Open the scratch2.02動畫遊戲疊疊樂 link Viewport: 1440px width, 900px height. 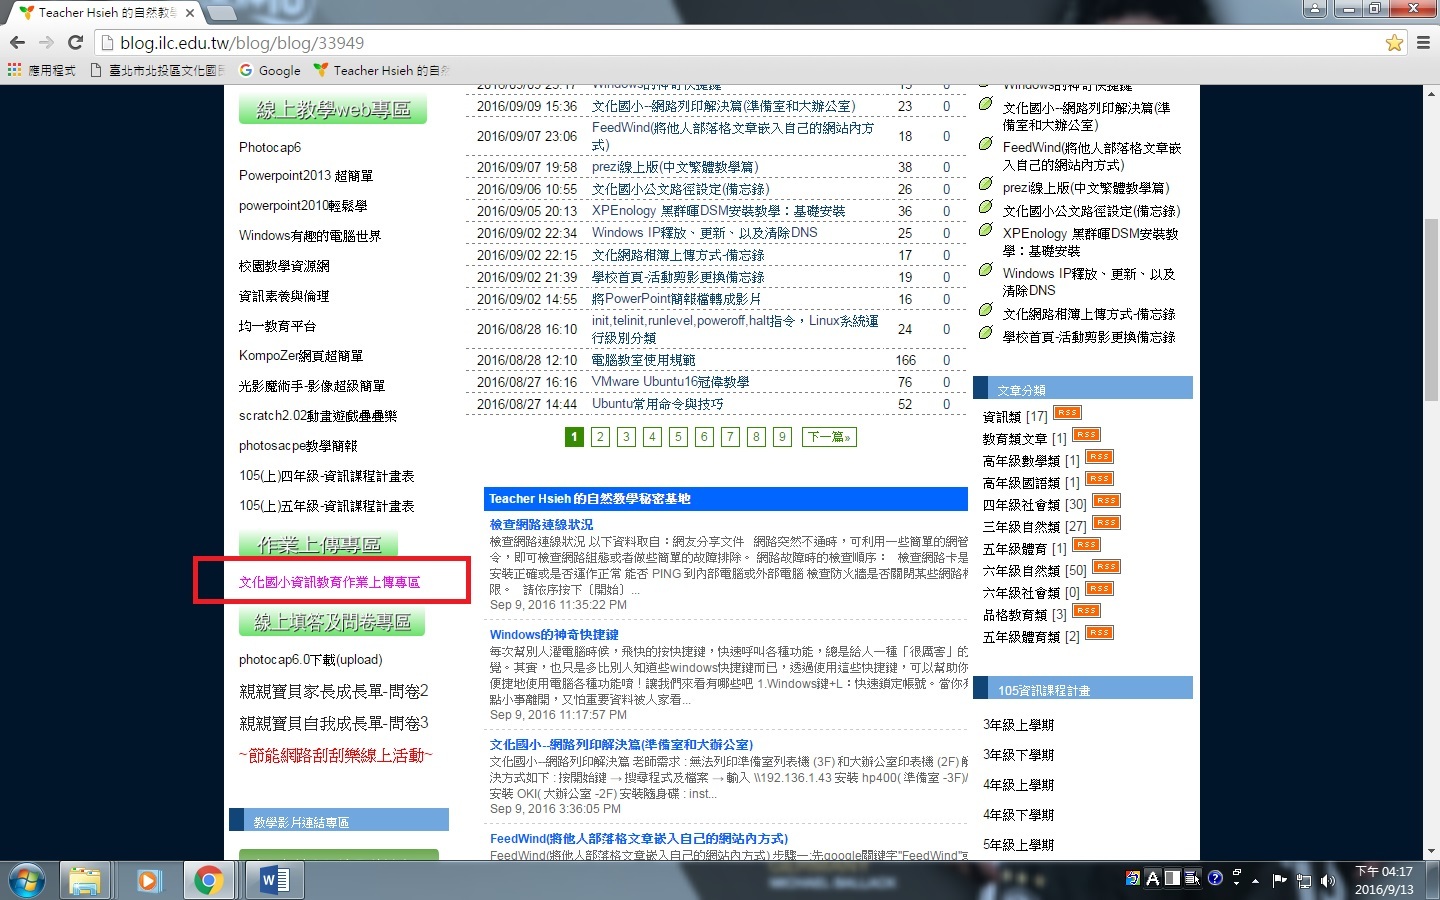point(318,416)
